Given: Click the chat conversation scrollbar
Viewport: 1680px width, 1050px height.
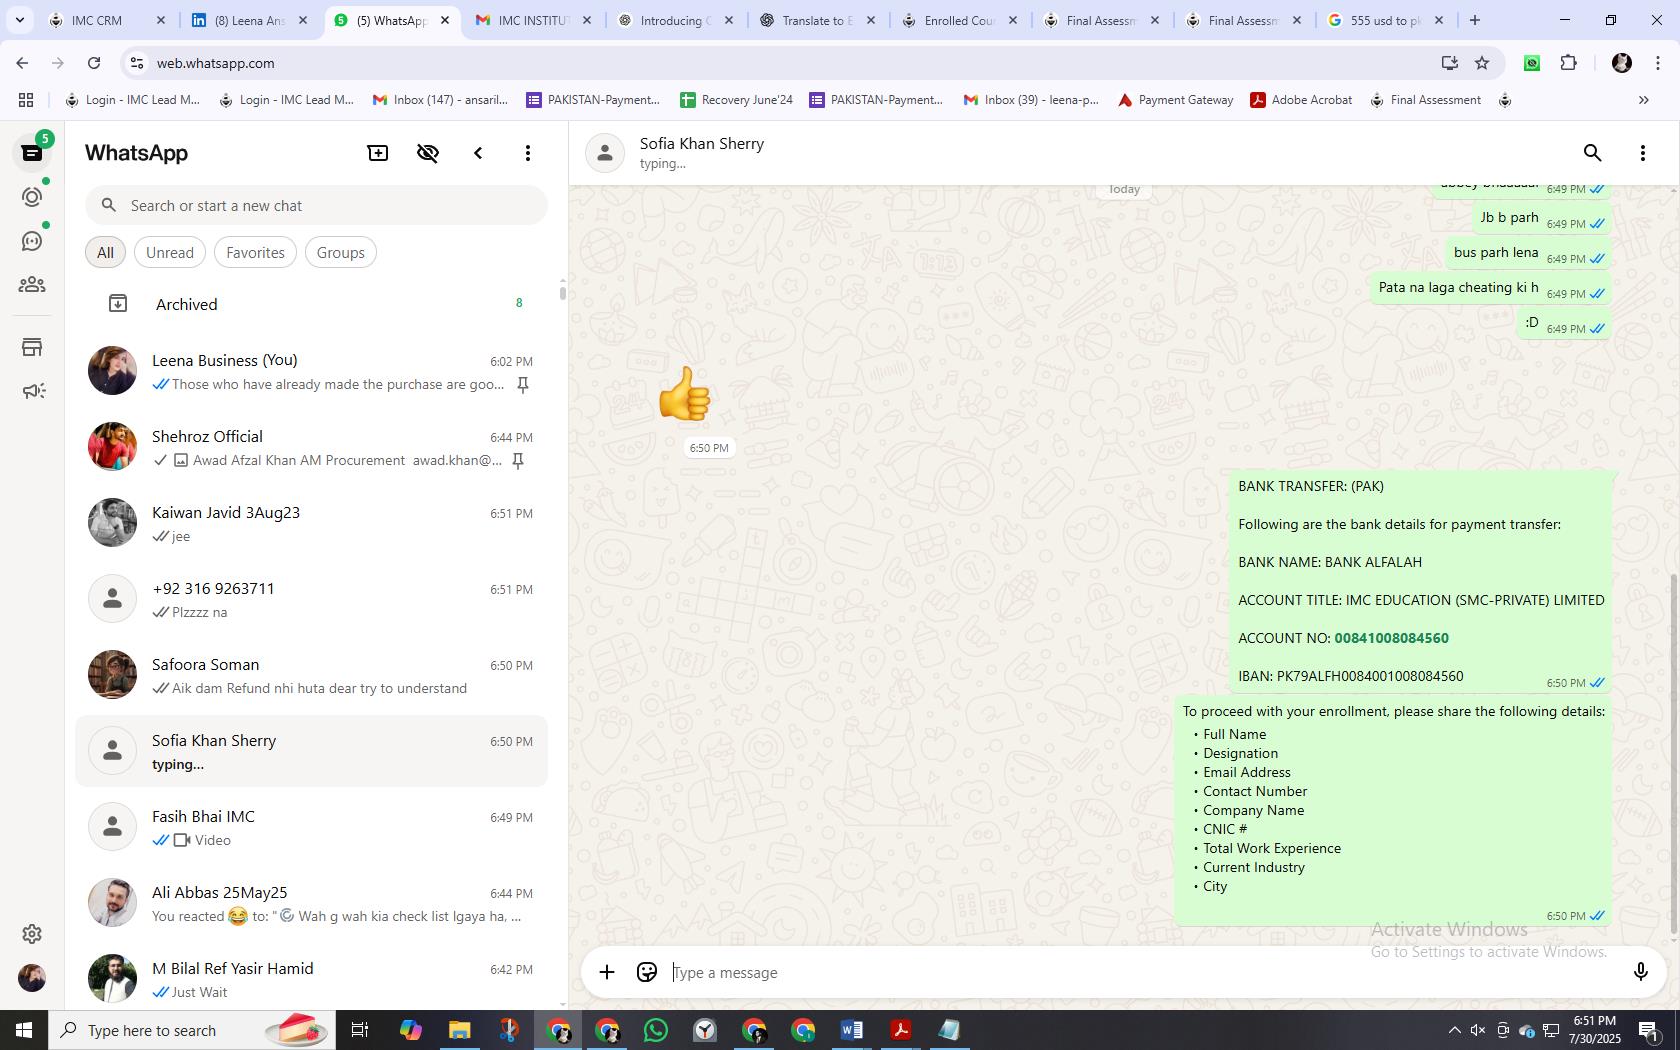Looking at the screenshot, I should [1674, 755].
